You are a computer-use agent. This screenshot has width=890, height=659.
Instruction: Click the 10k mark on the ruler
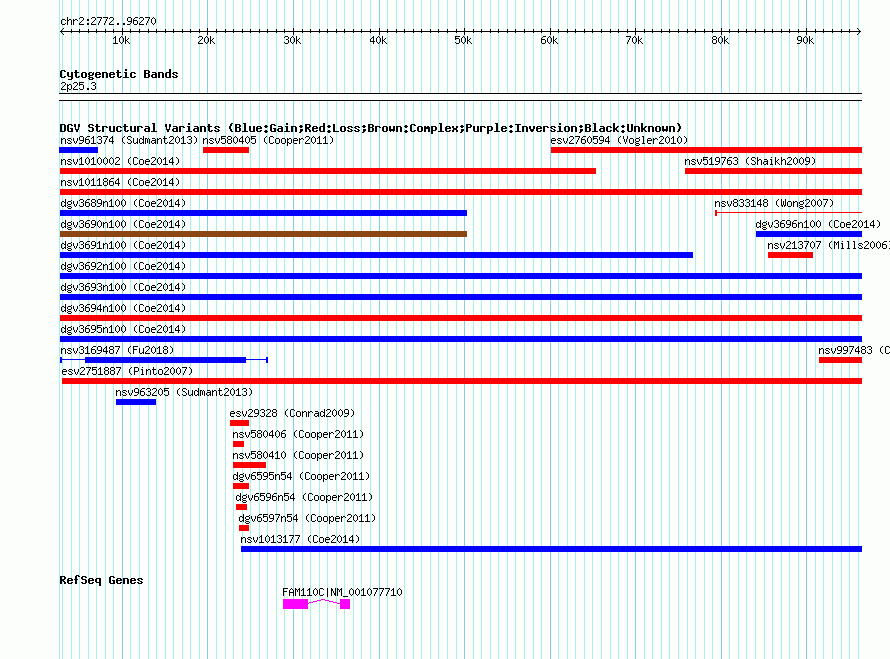(x=121, y=40)
